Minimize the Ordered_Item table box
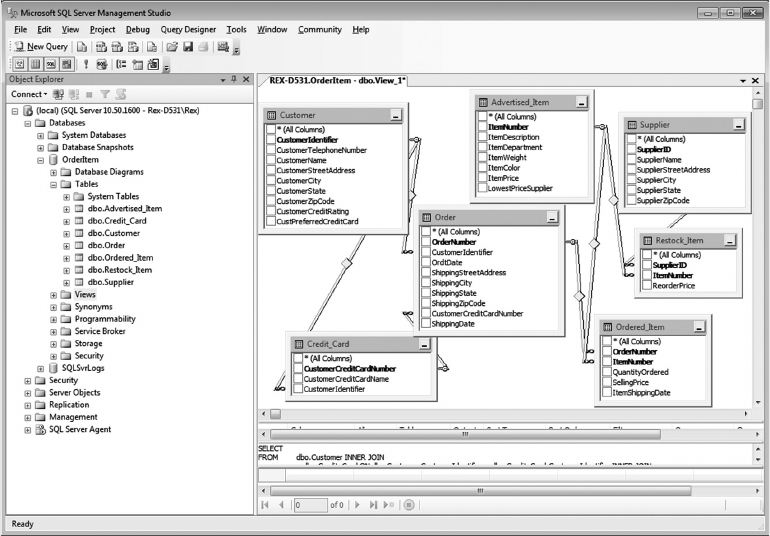Viewport: 770px width, 536px height. pyautogui.click(x=699, y=327)
